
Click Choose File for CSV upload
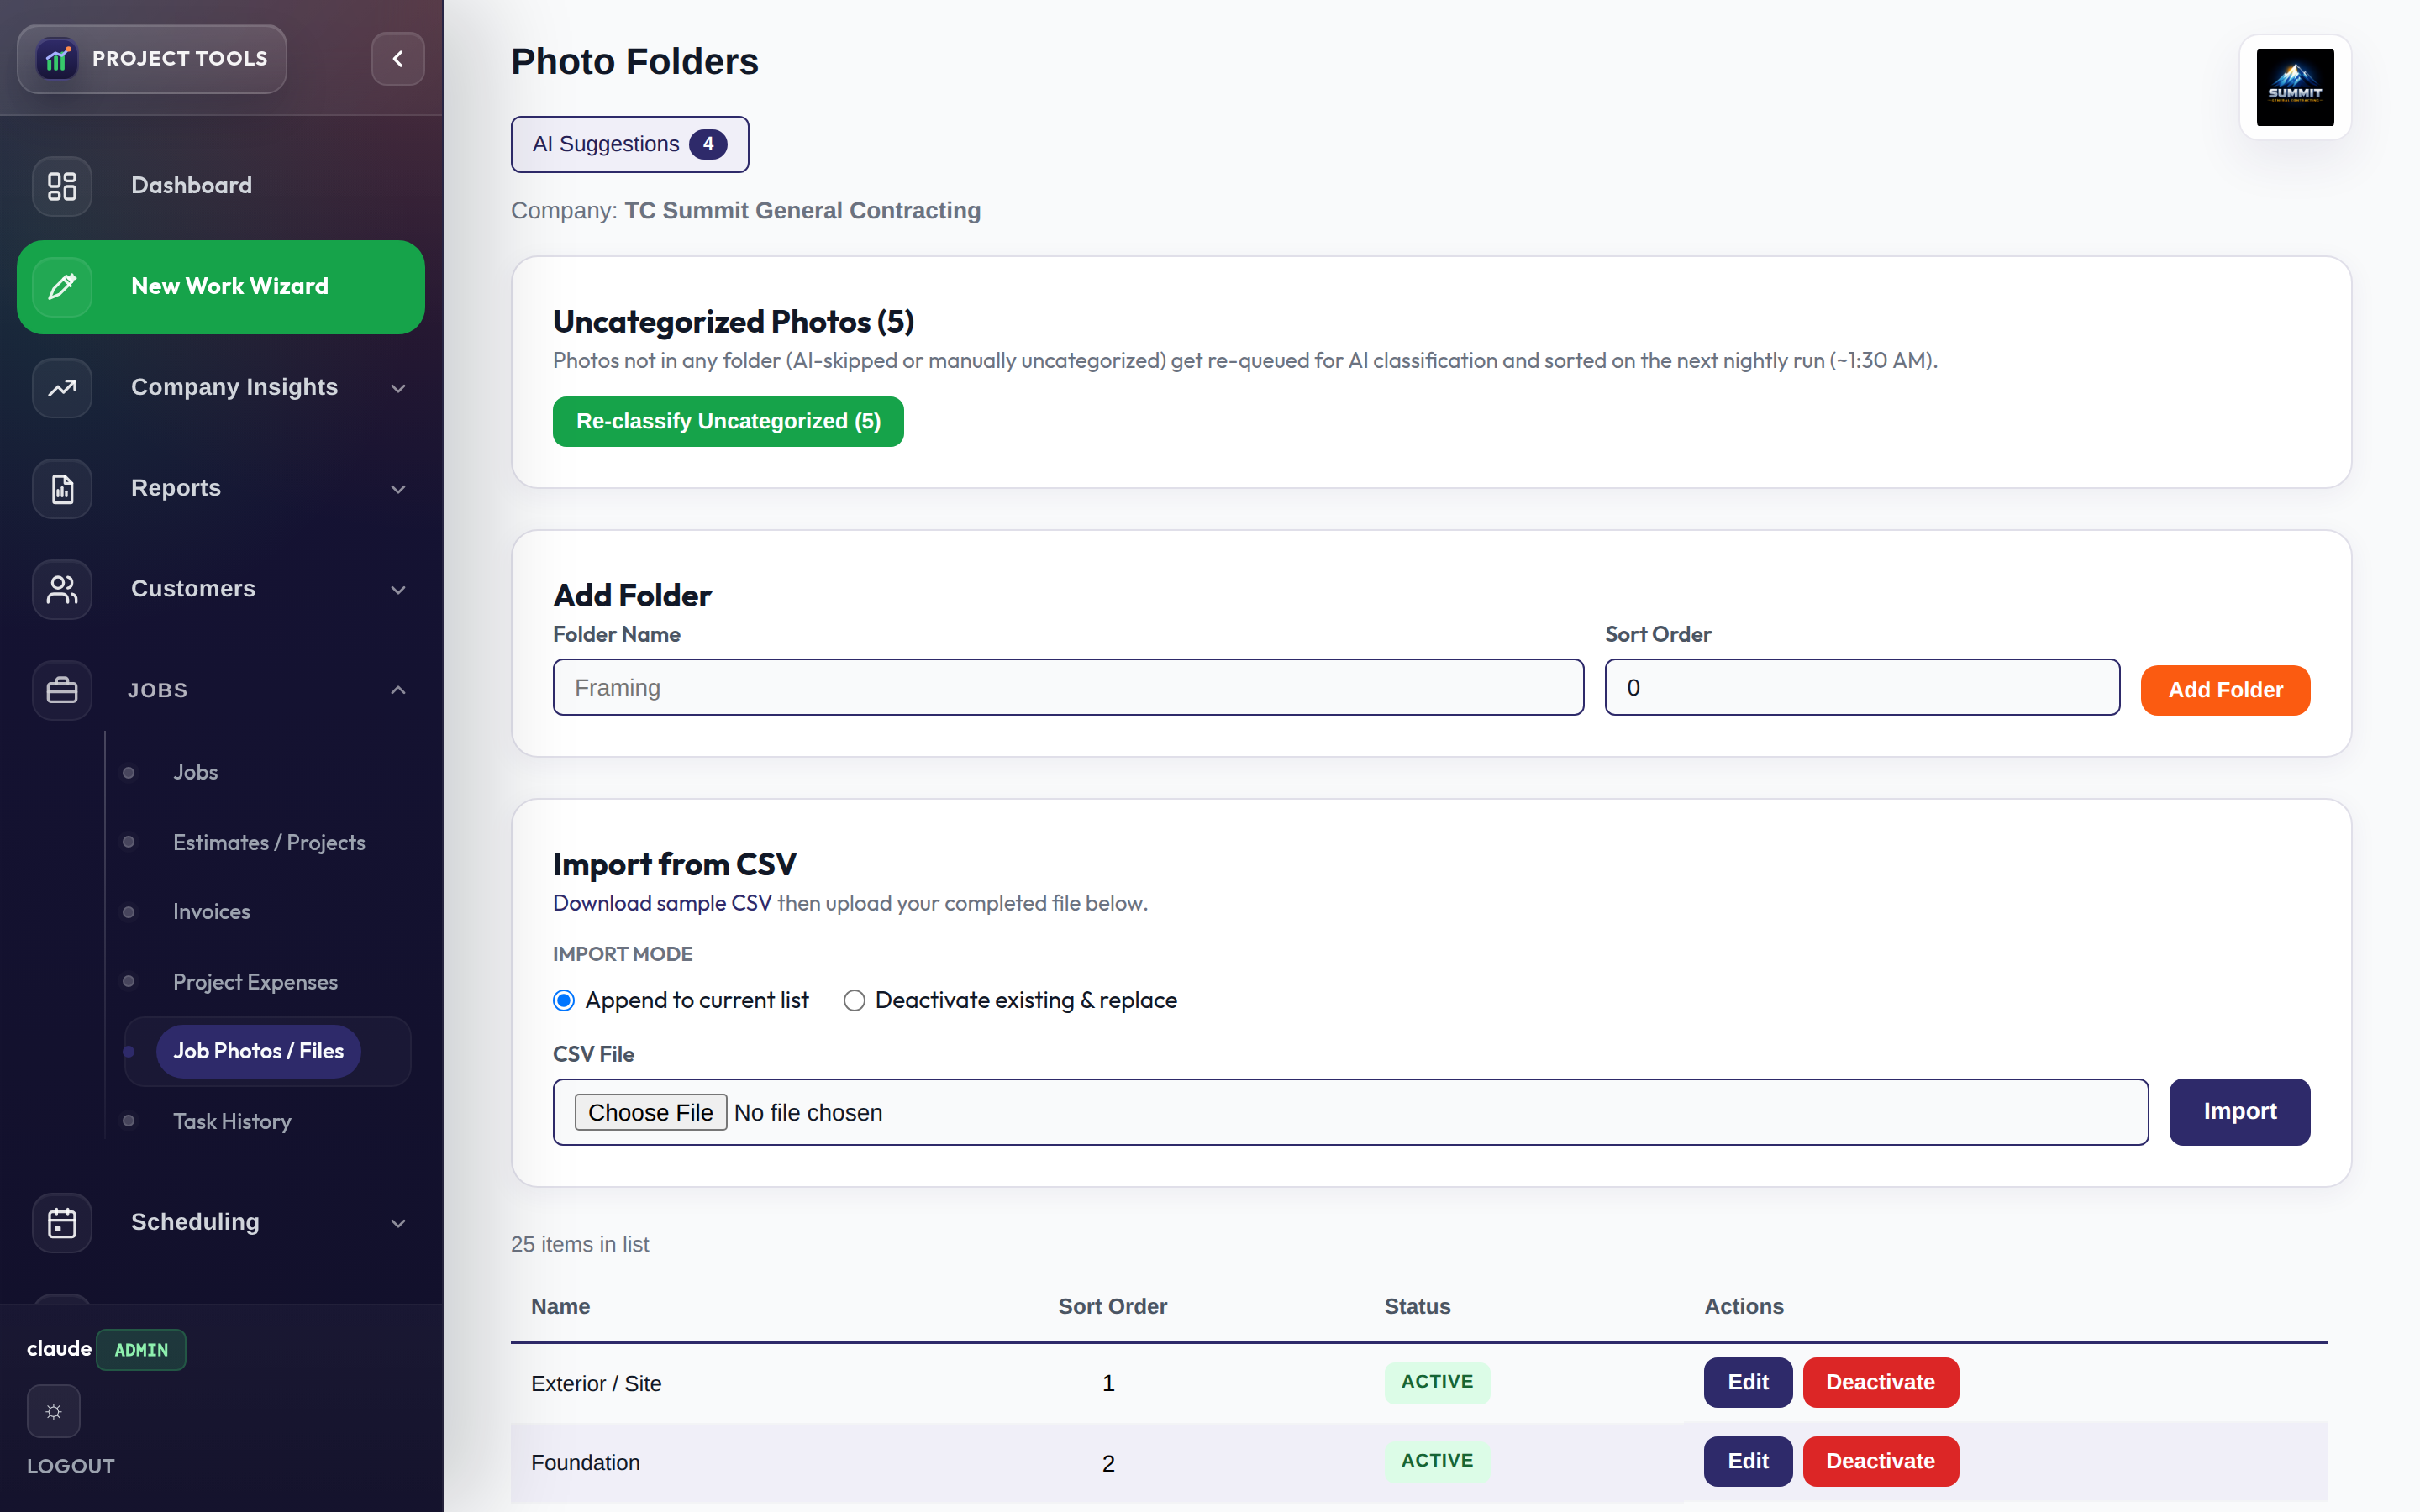point(650,1113)
